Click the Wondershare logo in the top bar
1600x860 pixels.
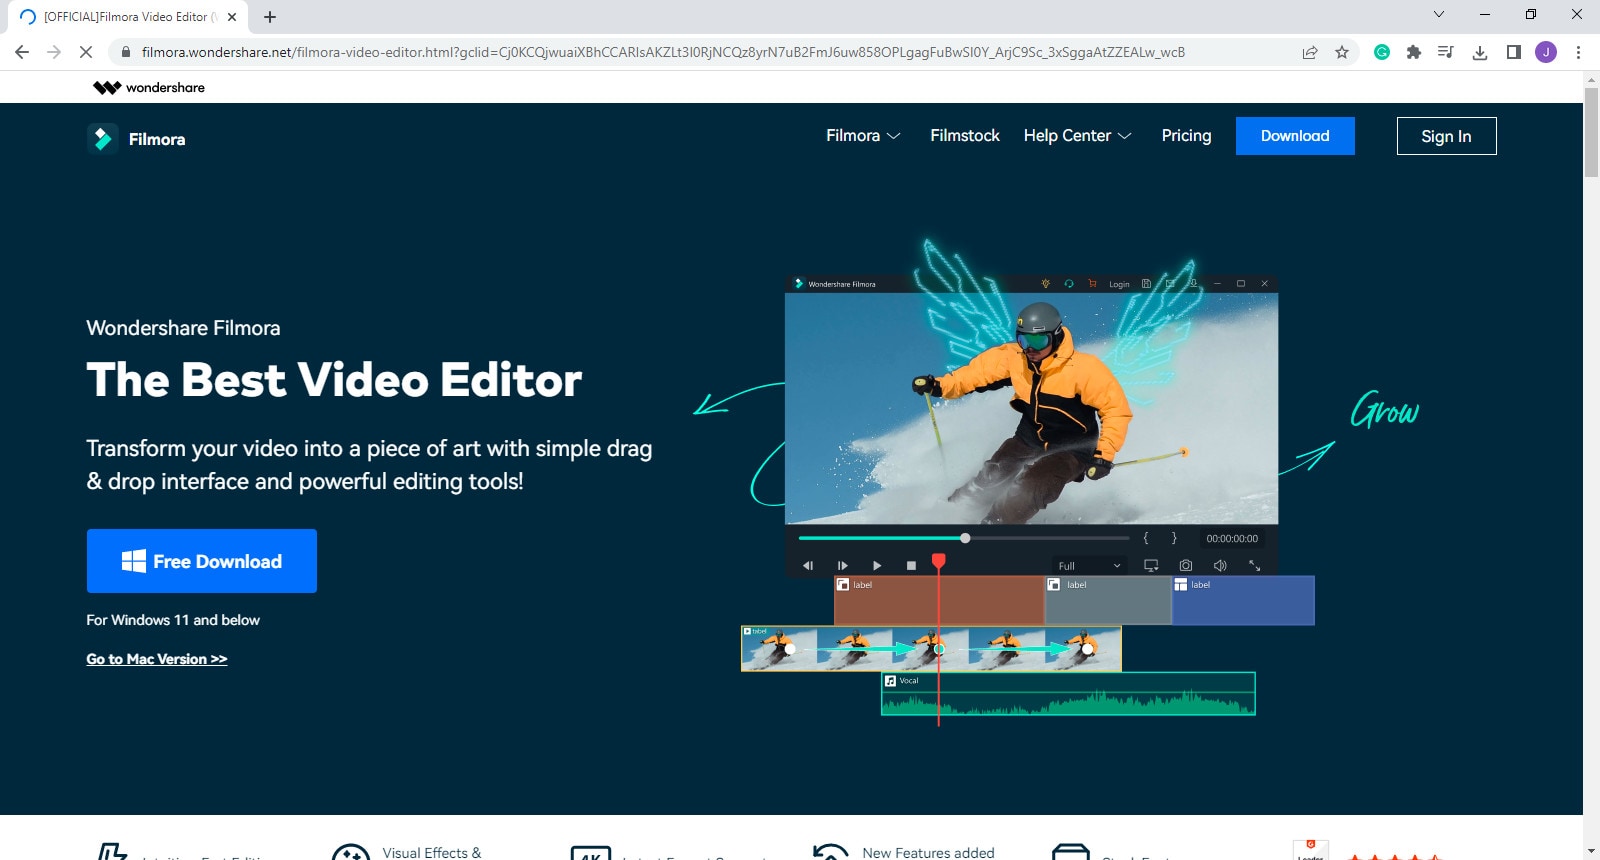click(149, 87)
